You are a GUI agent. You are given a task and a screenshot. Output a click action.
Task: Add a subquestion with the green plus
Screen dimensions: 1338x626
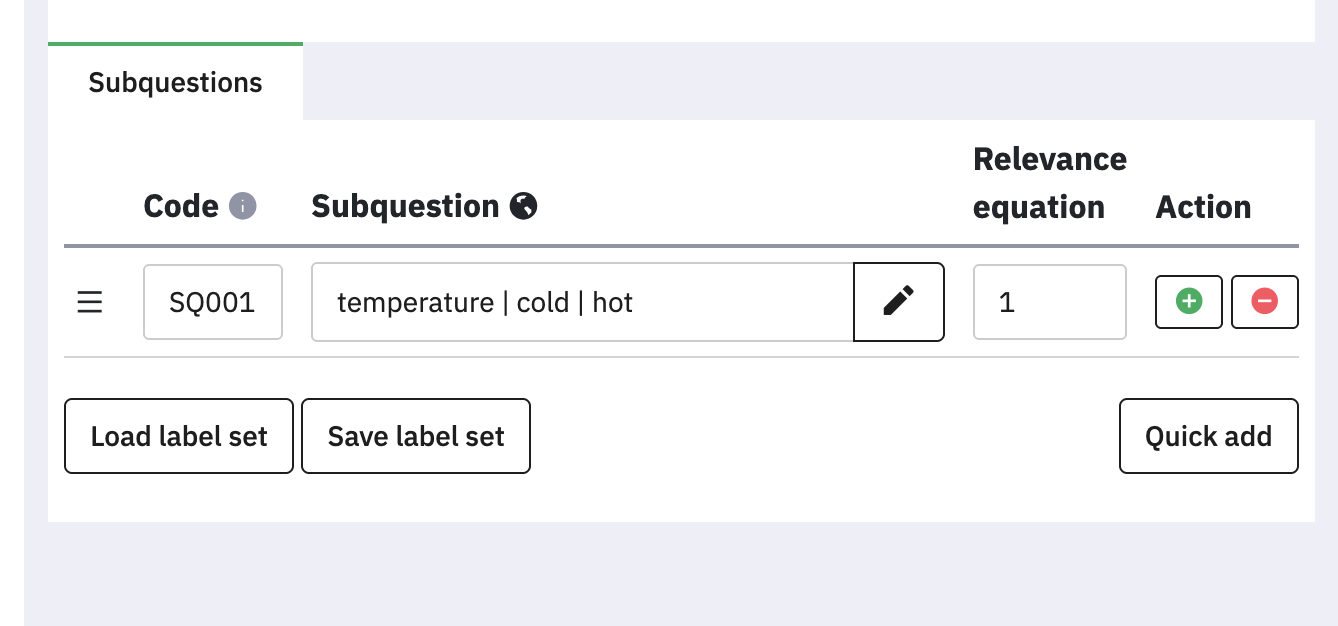point(1188,302)
